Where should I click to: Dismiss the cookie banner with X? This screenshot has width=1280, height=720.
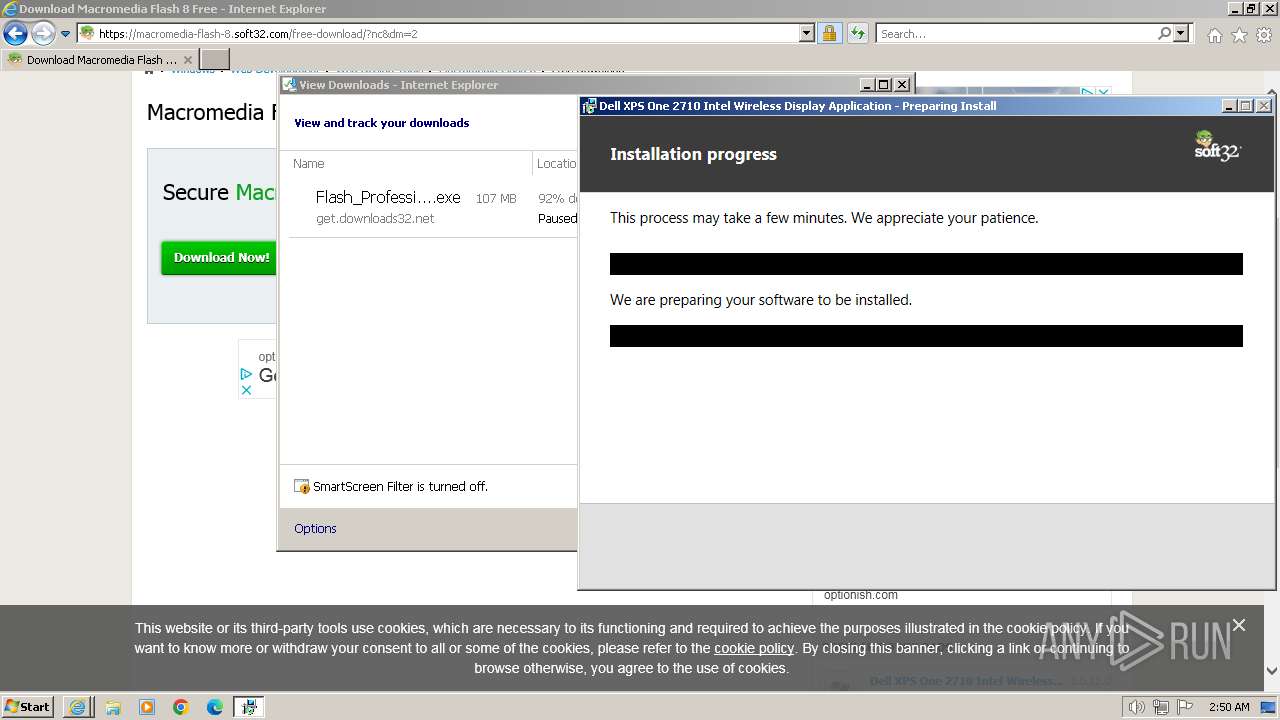tap(1239, 625)
